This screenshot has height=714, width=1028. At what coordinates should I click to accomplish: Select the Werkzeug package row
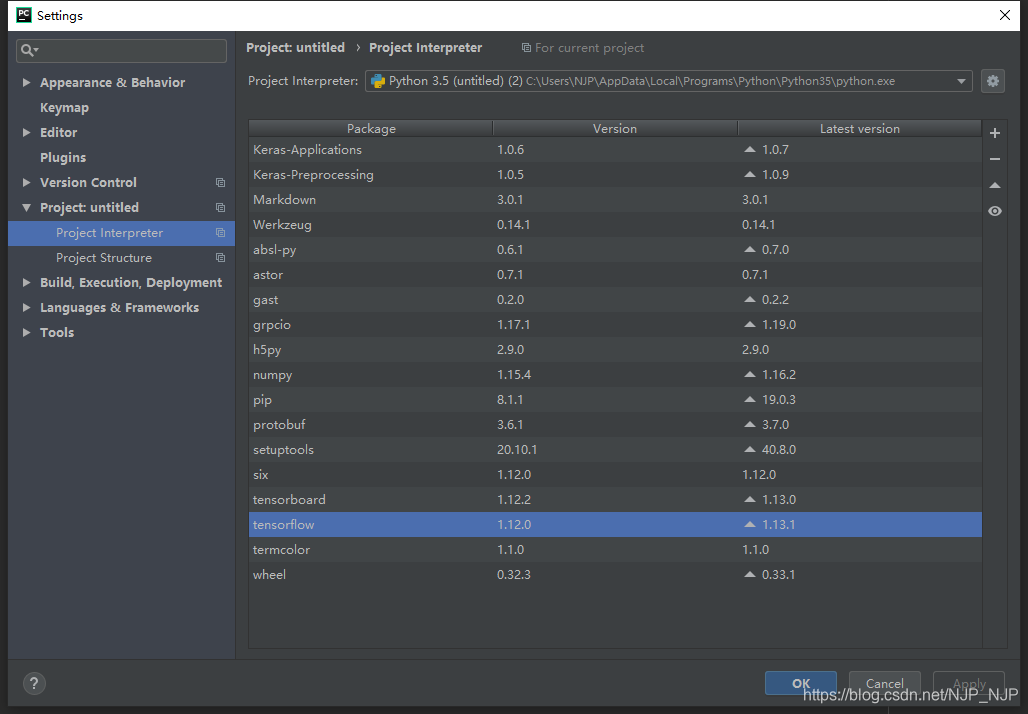coord(615,224)
